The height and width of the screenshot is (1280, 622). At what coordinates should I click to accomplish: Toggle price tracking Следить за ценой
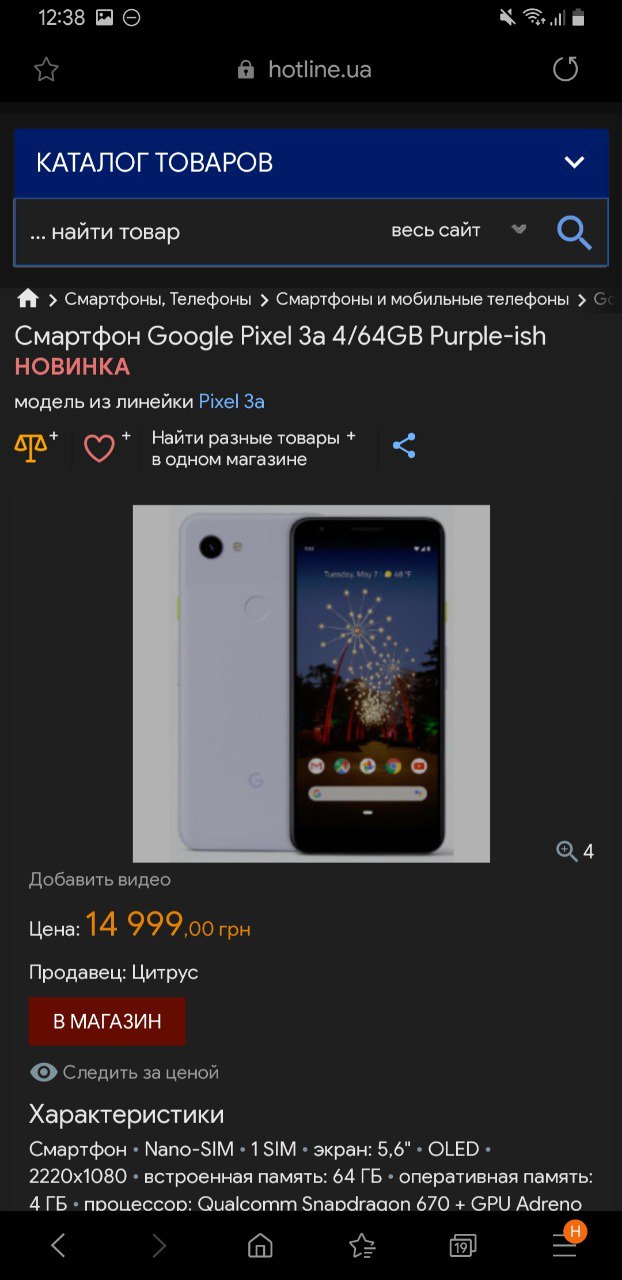pos(124,1072)
